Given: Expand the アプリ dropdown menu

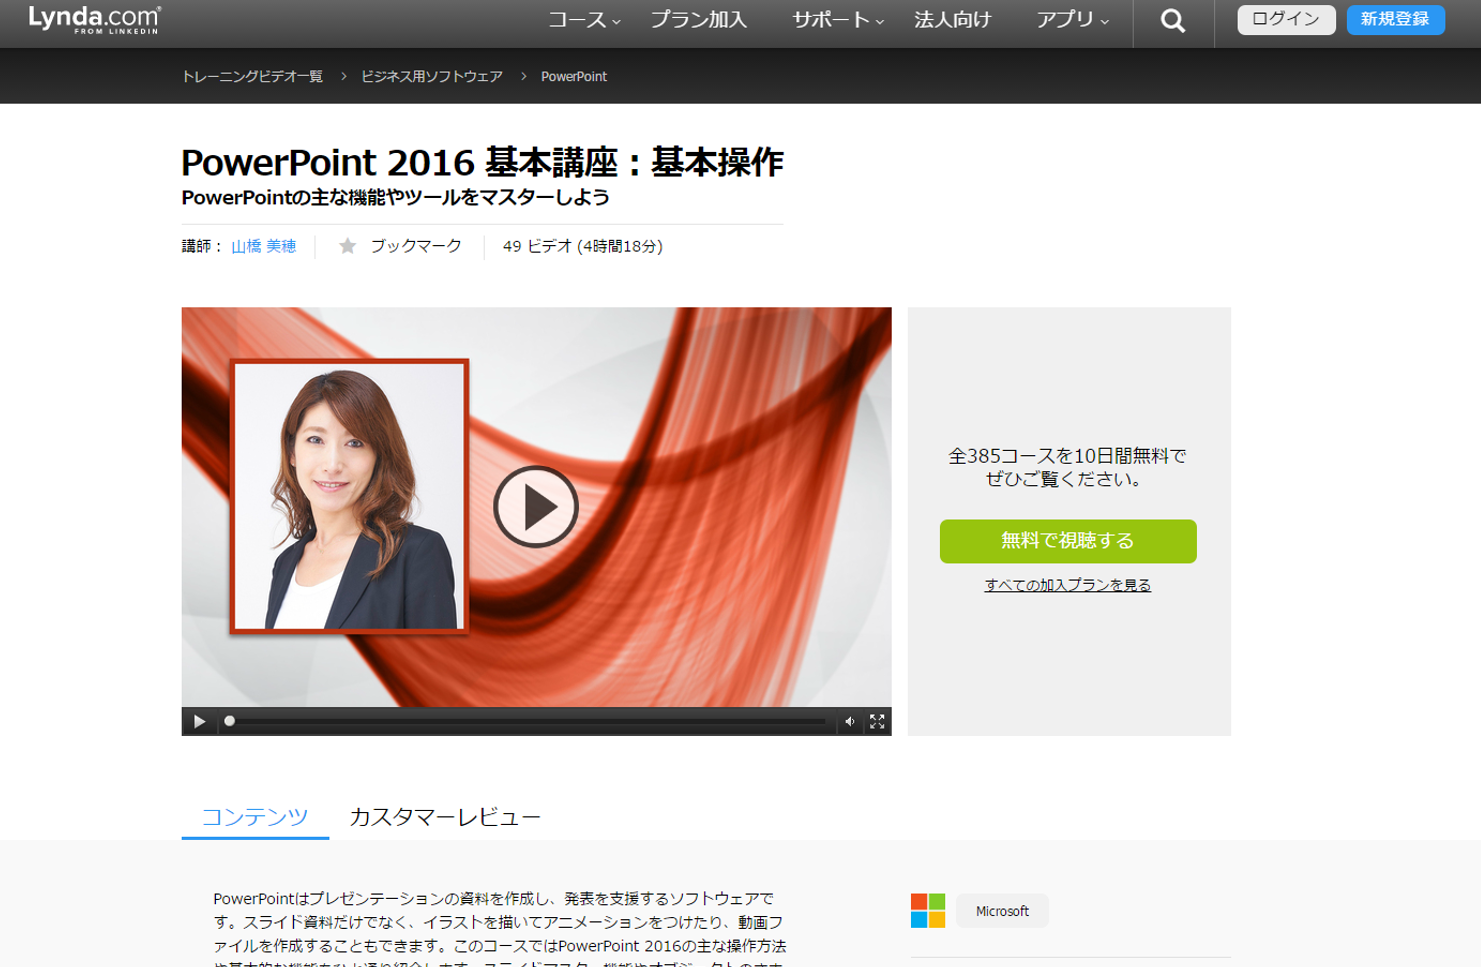Looking at the screenshot, I should (x=1072, y=20).
